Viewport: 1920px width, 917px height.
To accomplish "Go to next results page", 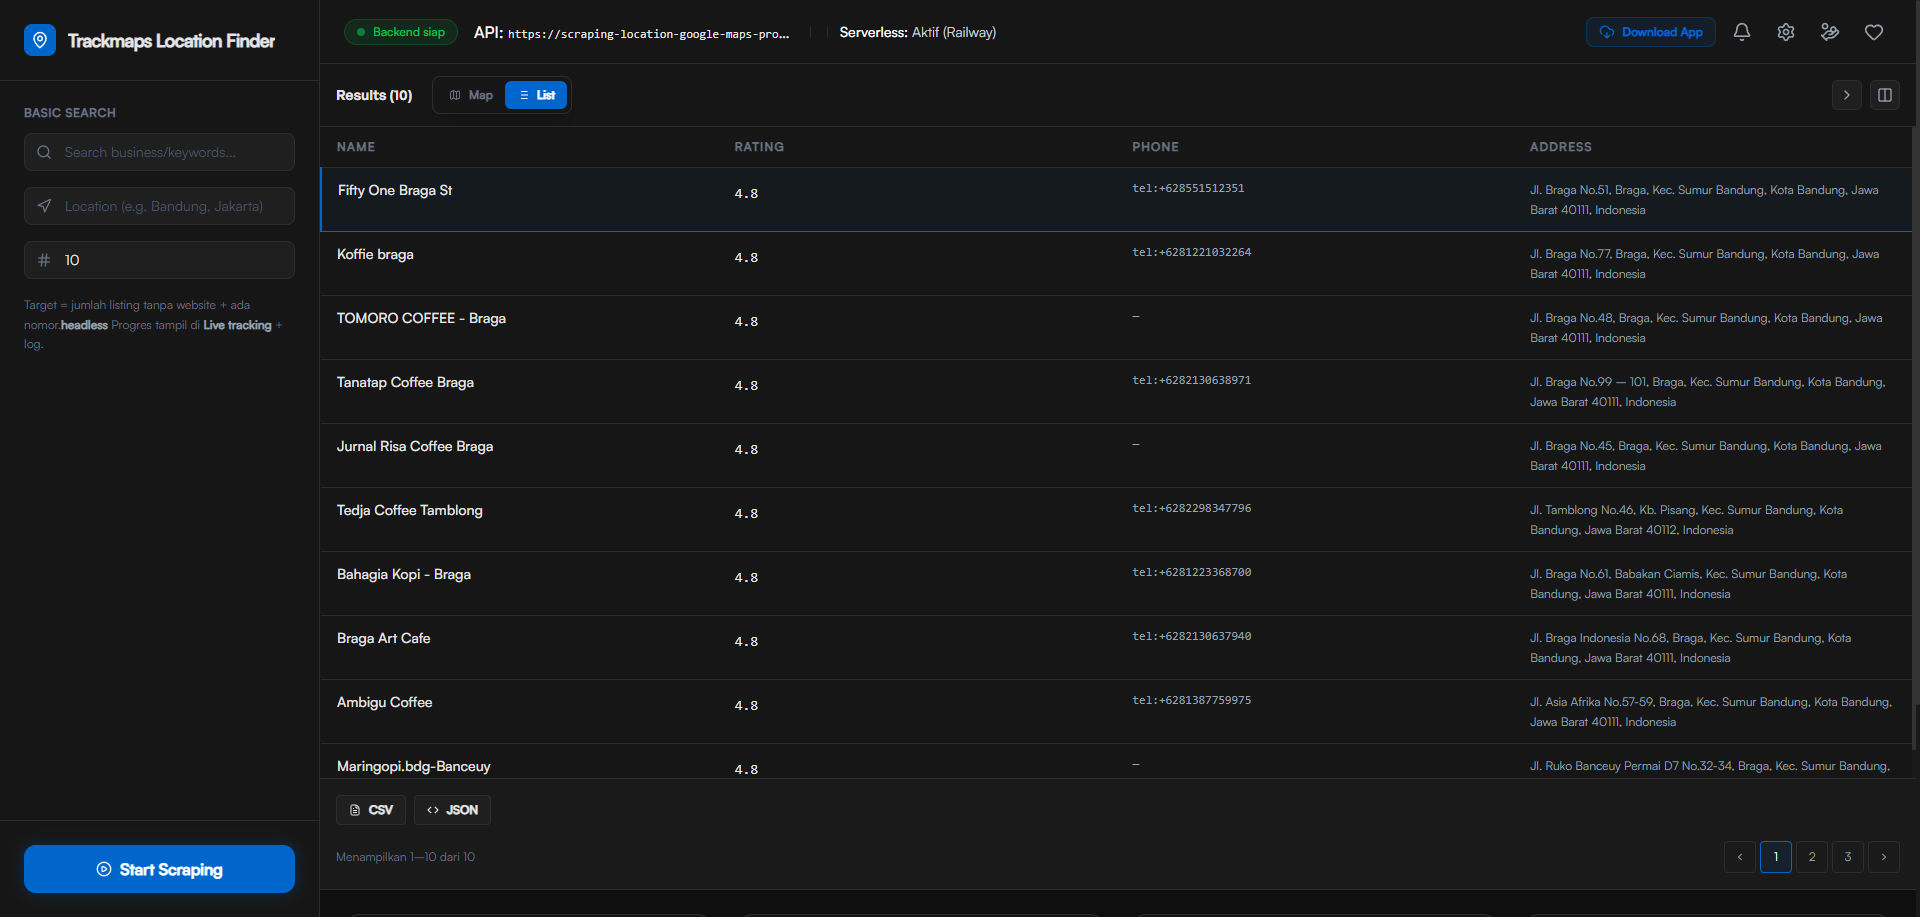I will click(x=1884, y=857).
